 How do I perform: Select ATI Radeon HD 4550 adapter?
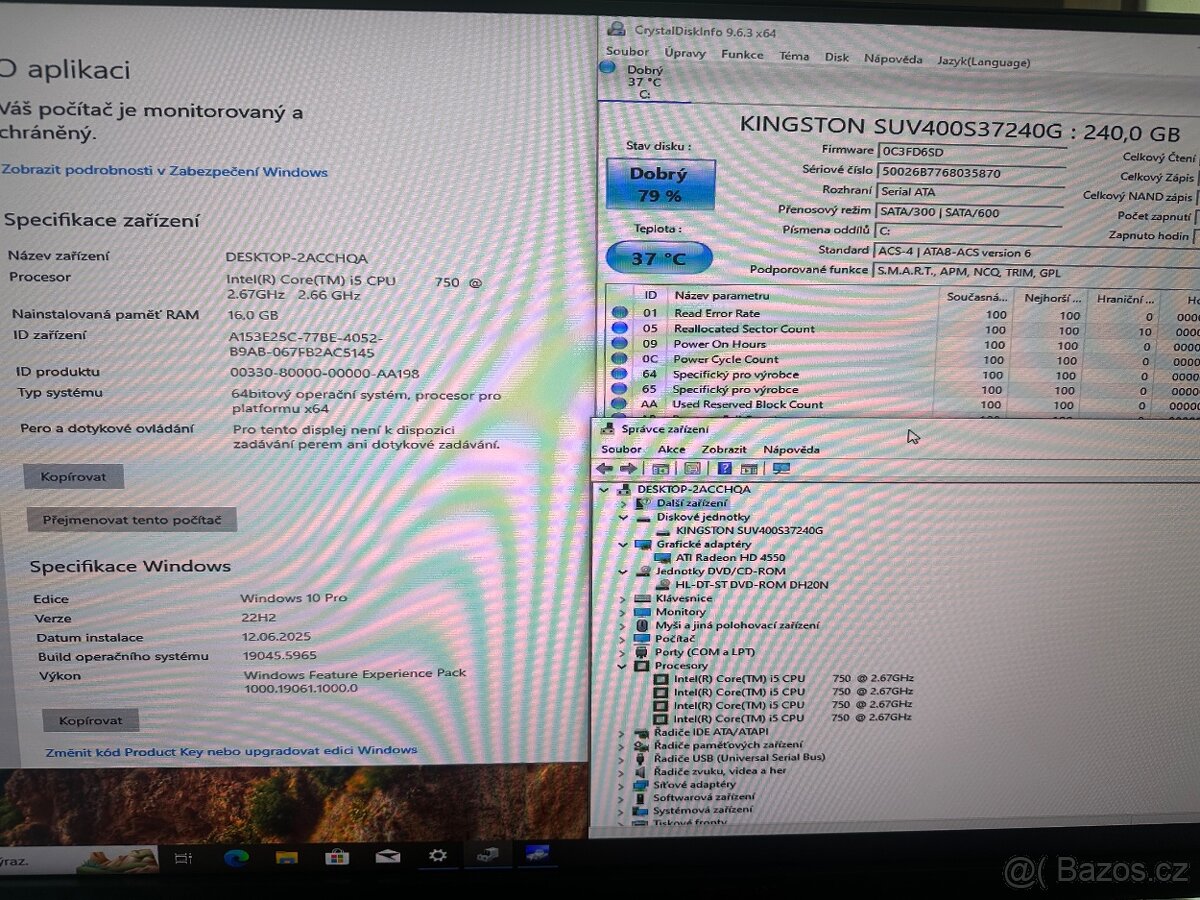730,557
